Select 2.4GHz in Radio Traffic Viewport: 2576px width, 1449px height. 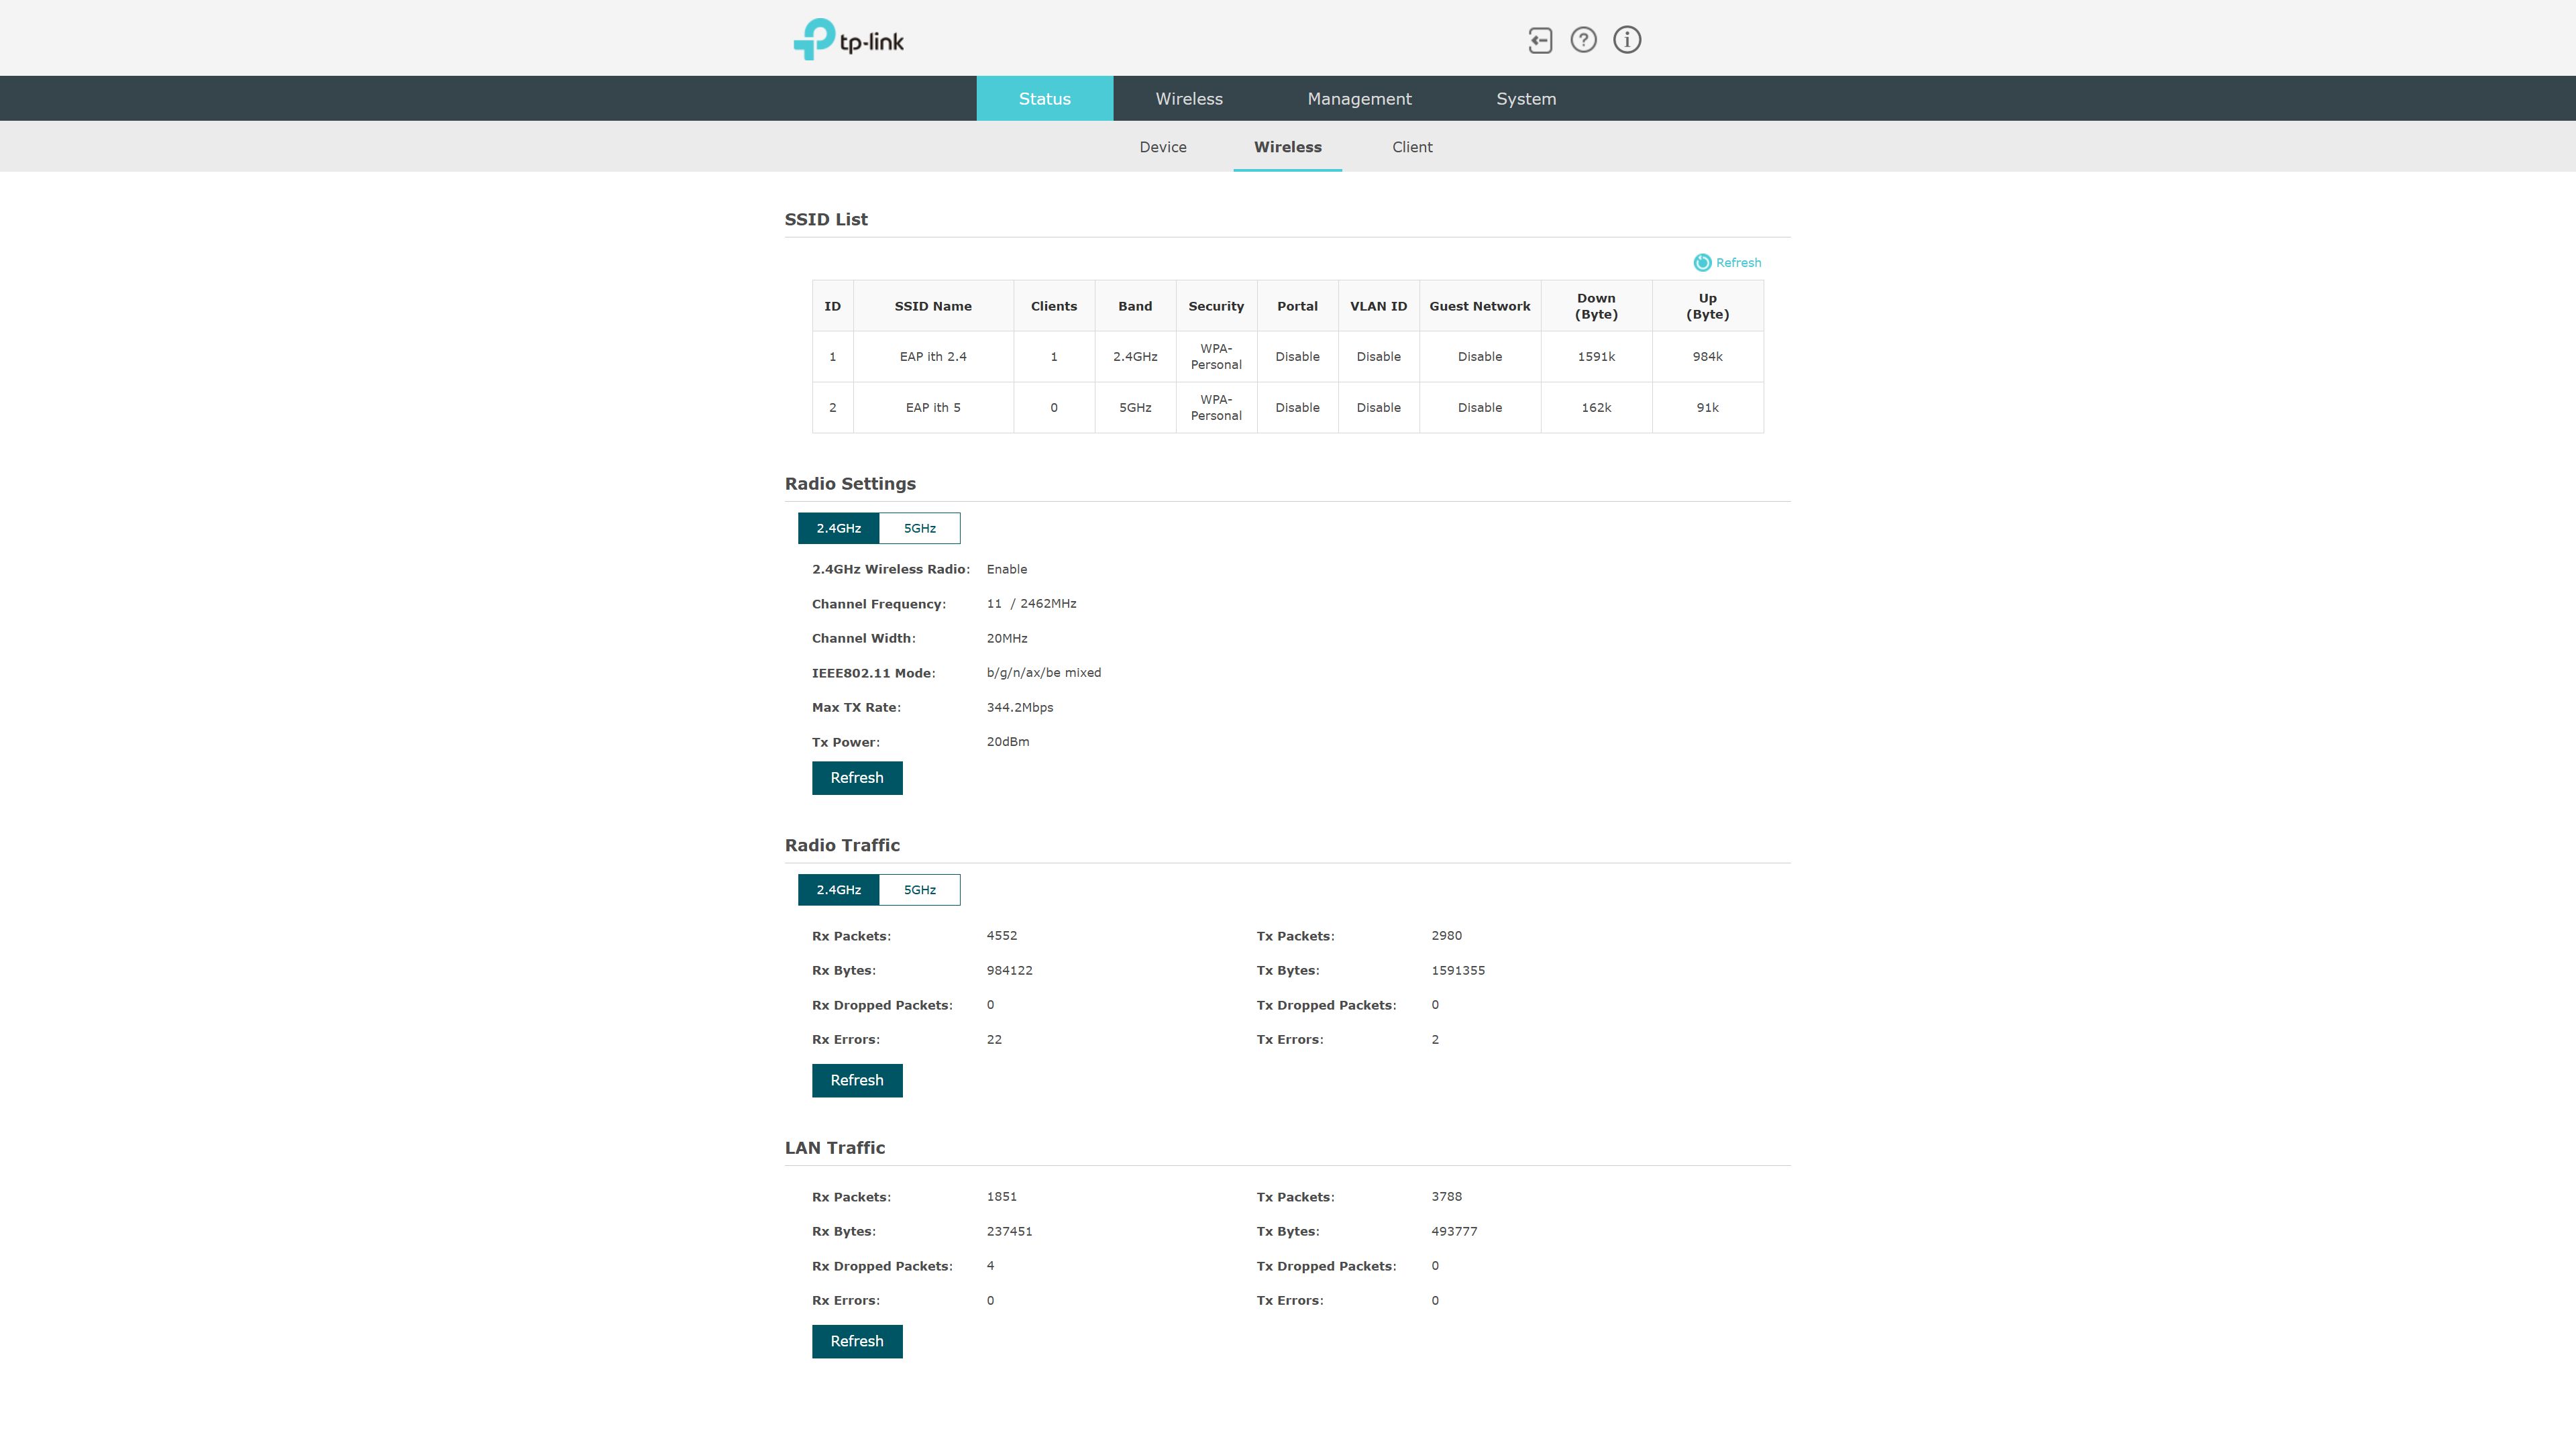(x=838, y=890)
